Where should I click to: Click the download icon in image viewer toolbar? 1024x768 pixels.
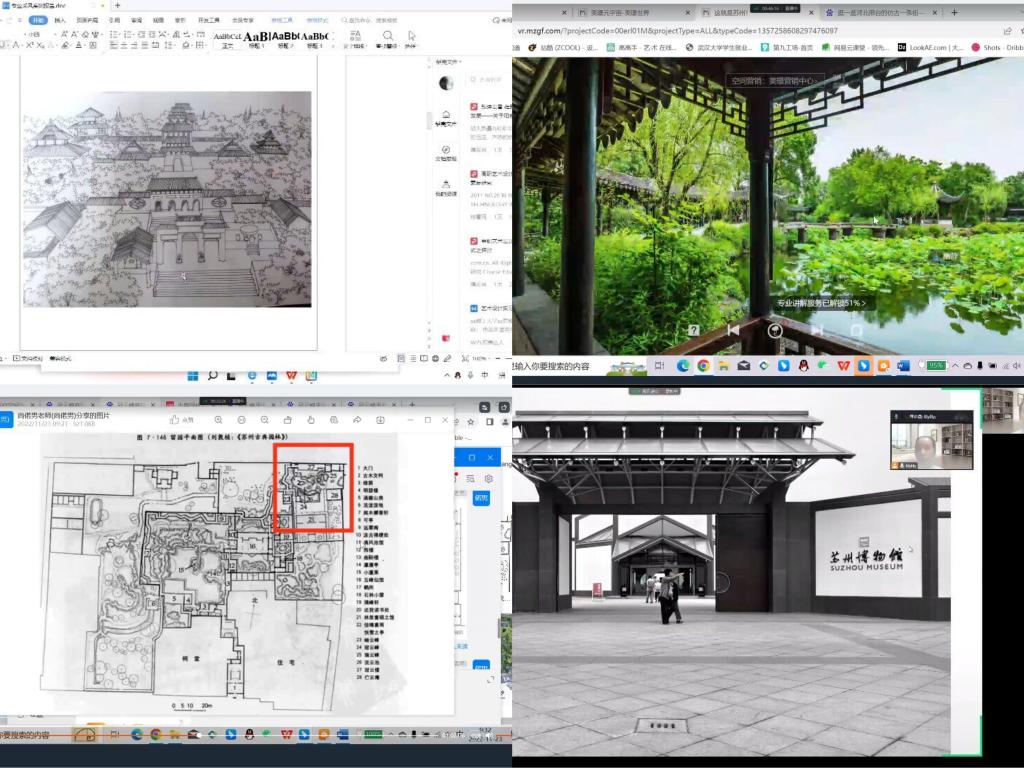[x=380, y=420]
